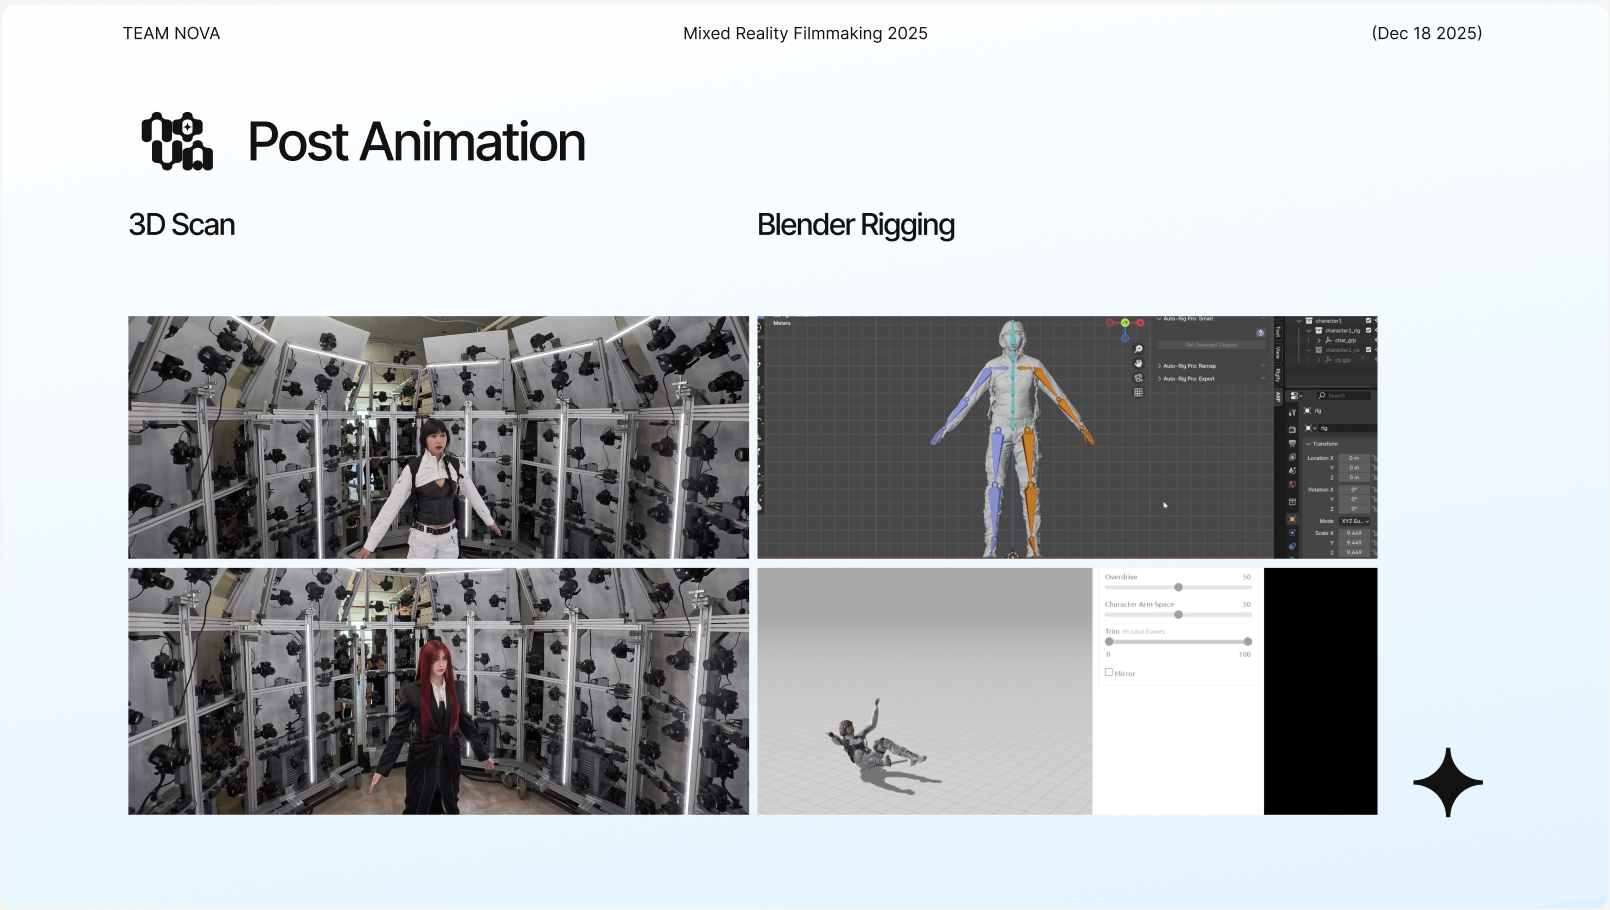The height and width of the screenshot is (910, 1610).
Task: Open the Tool properties wrench icon tab
Action: point(1292,412)
